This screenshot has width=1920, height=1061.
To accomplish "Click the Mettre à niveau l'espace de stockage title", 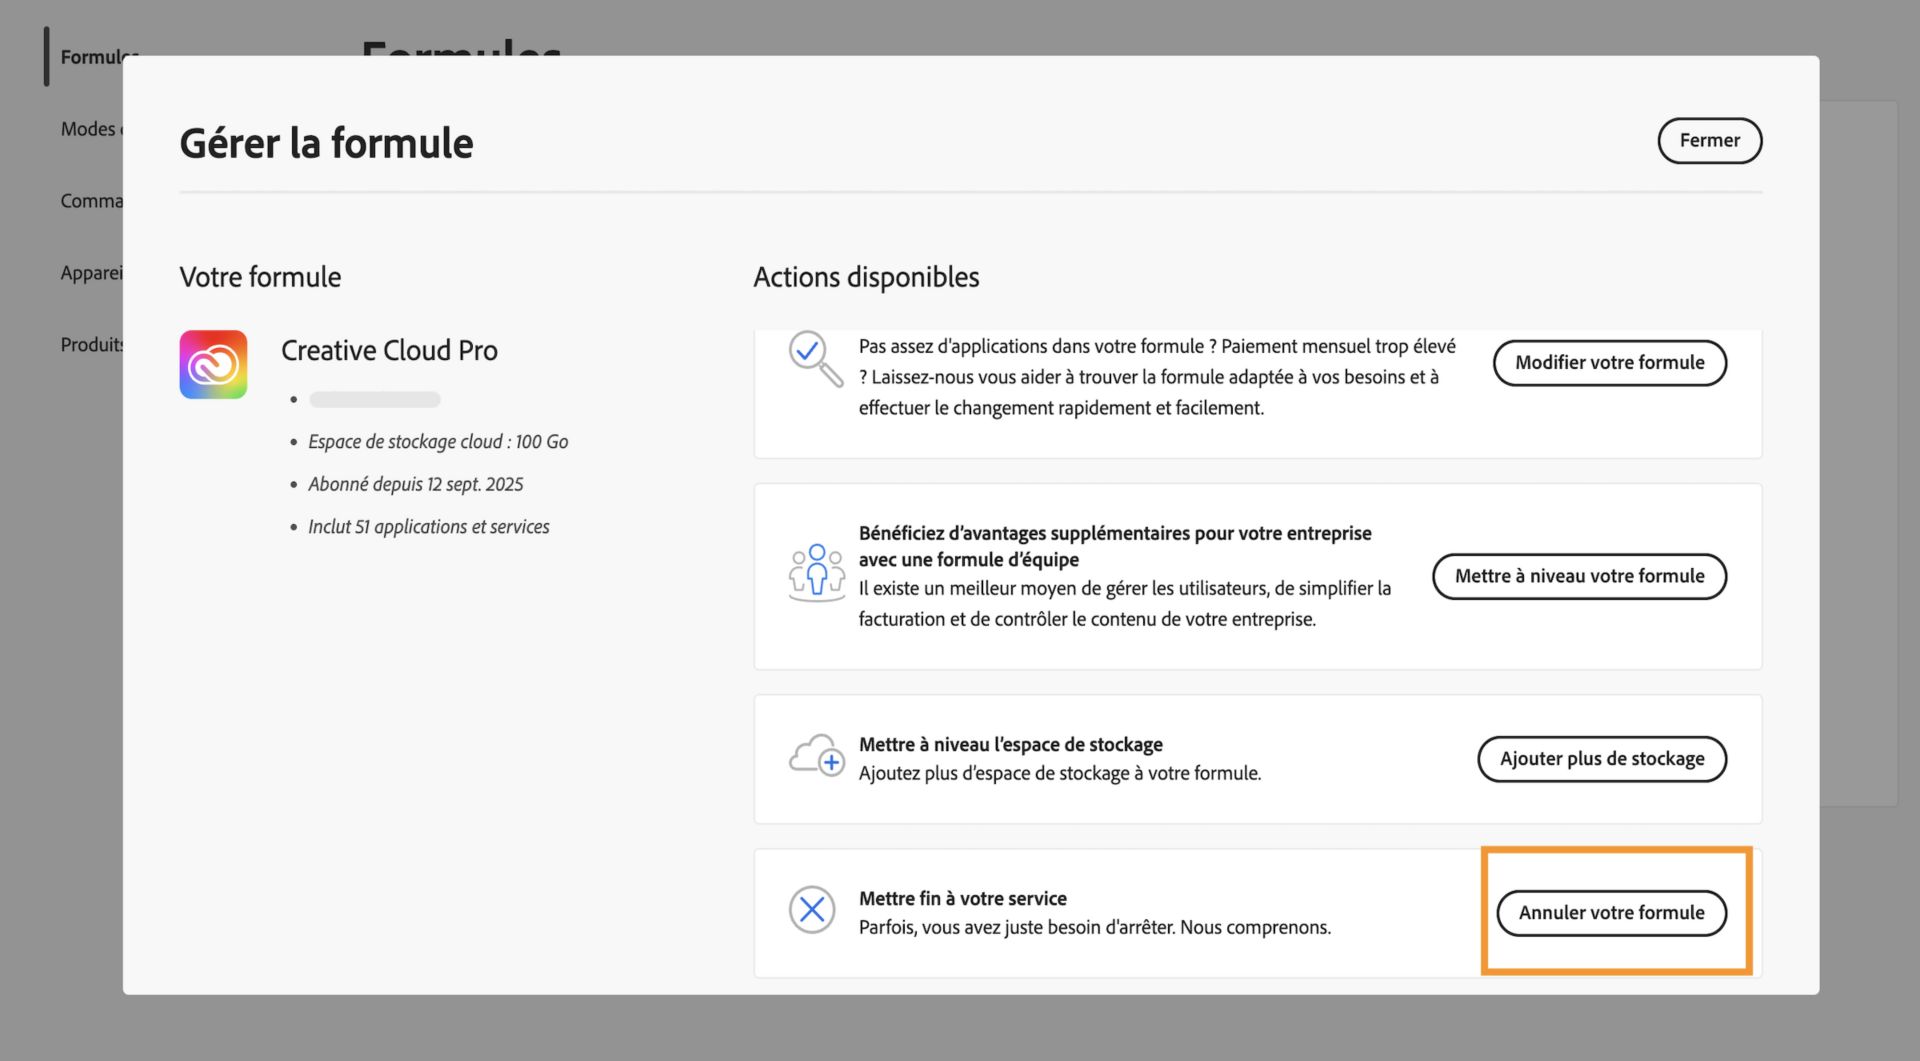I will (x=1010, y=744).
